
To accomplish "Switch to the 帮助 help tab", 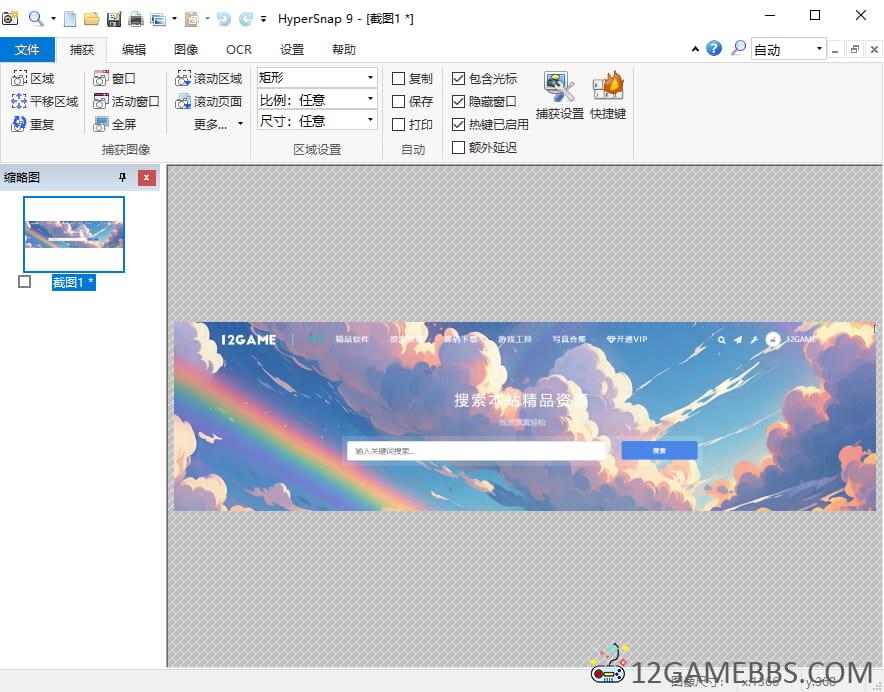I will click(344, 50).
